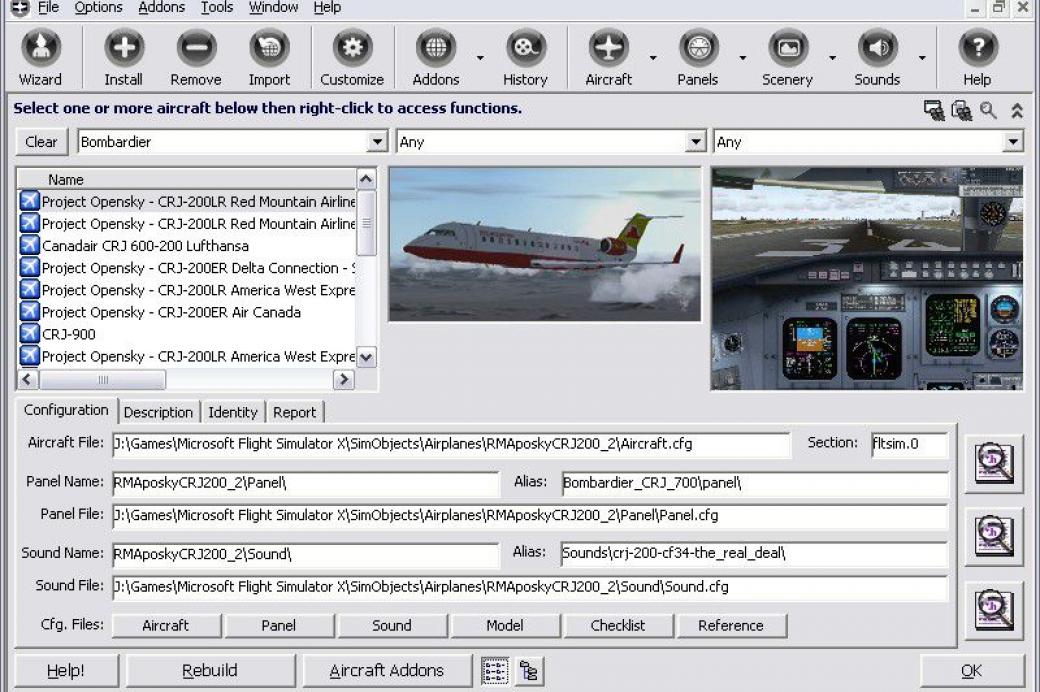Select the Configuration tab
1040x692 pixels.
coord(66,410)
